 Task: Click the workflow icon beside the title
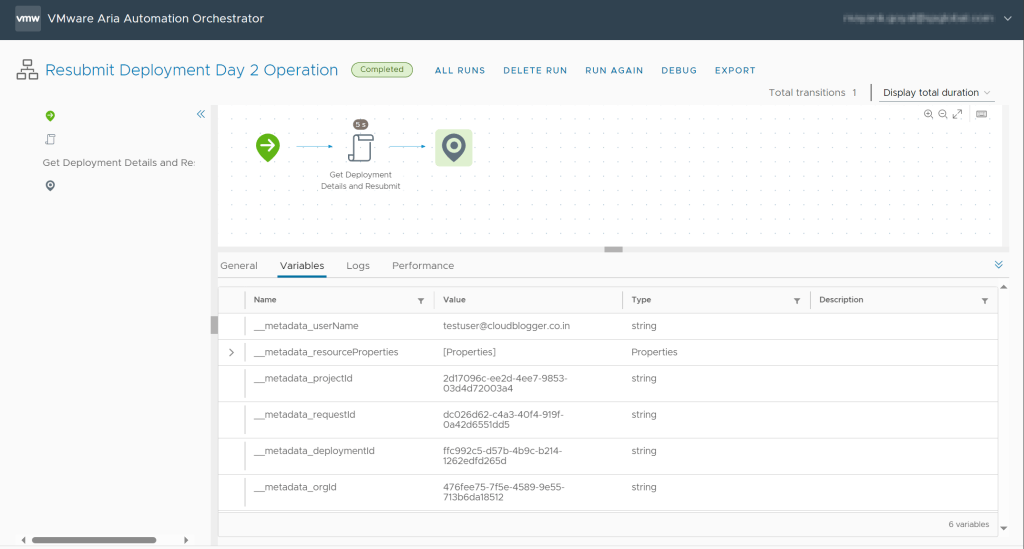27,70
